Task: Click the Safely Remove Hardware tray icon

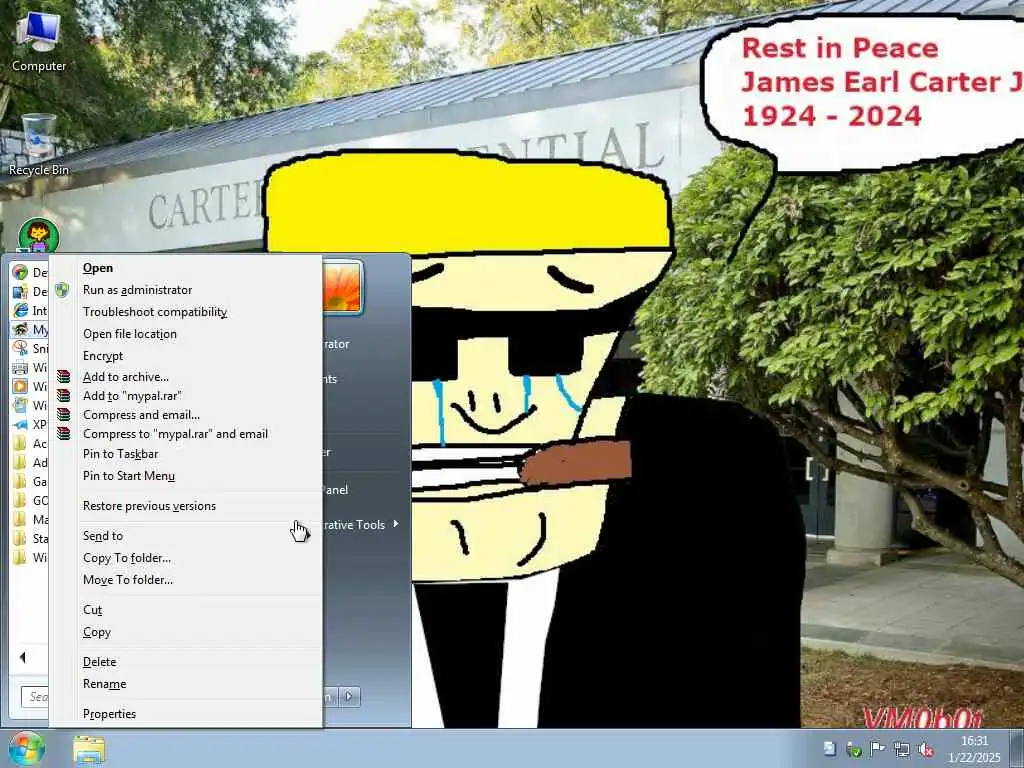Action: 854,750
